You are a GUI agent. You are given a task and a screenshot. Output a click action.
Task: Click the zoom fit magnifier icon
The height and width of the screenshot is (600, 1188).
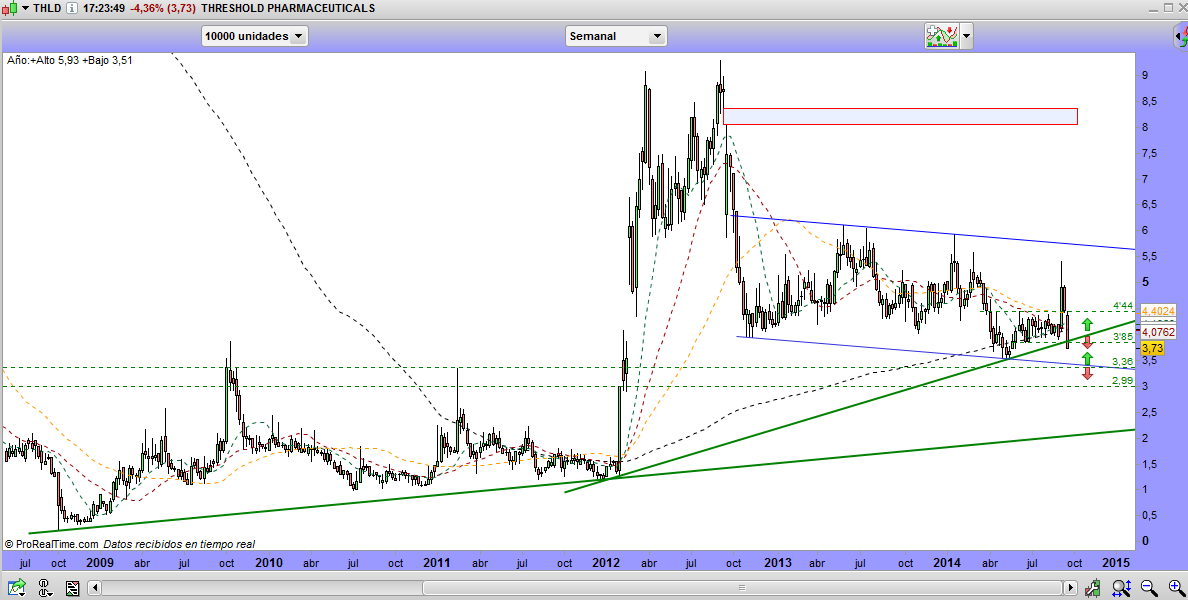pos(1121,588)
